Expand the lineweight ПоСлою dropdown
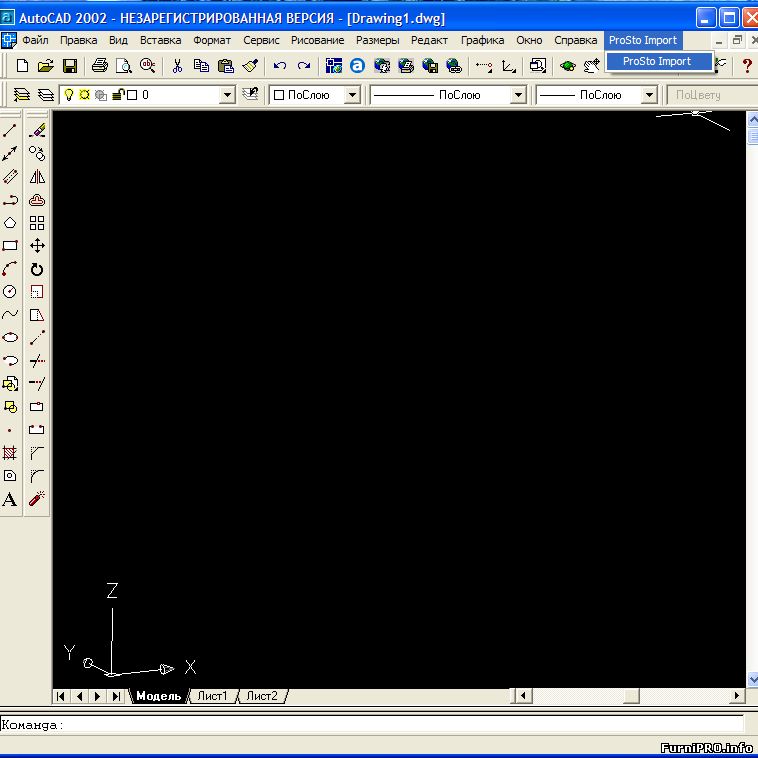Viewport: 758px width, 758px height. [650, 95]
